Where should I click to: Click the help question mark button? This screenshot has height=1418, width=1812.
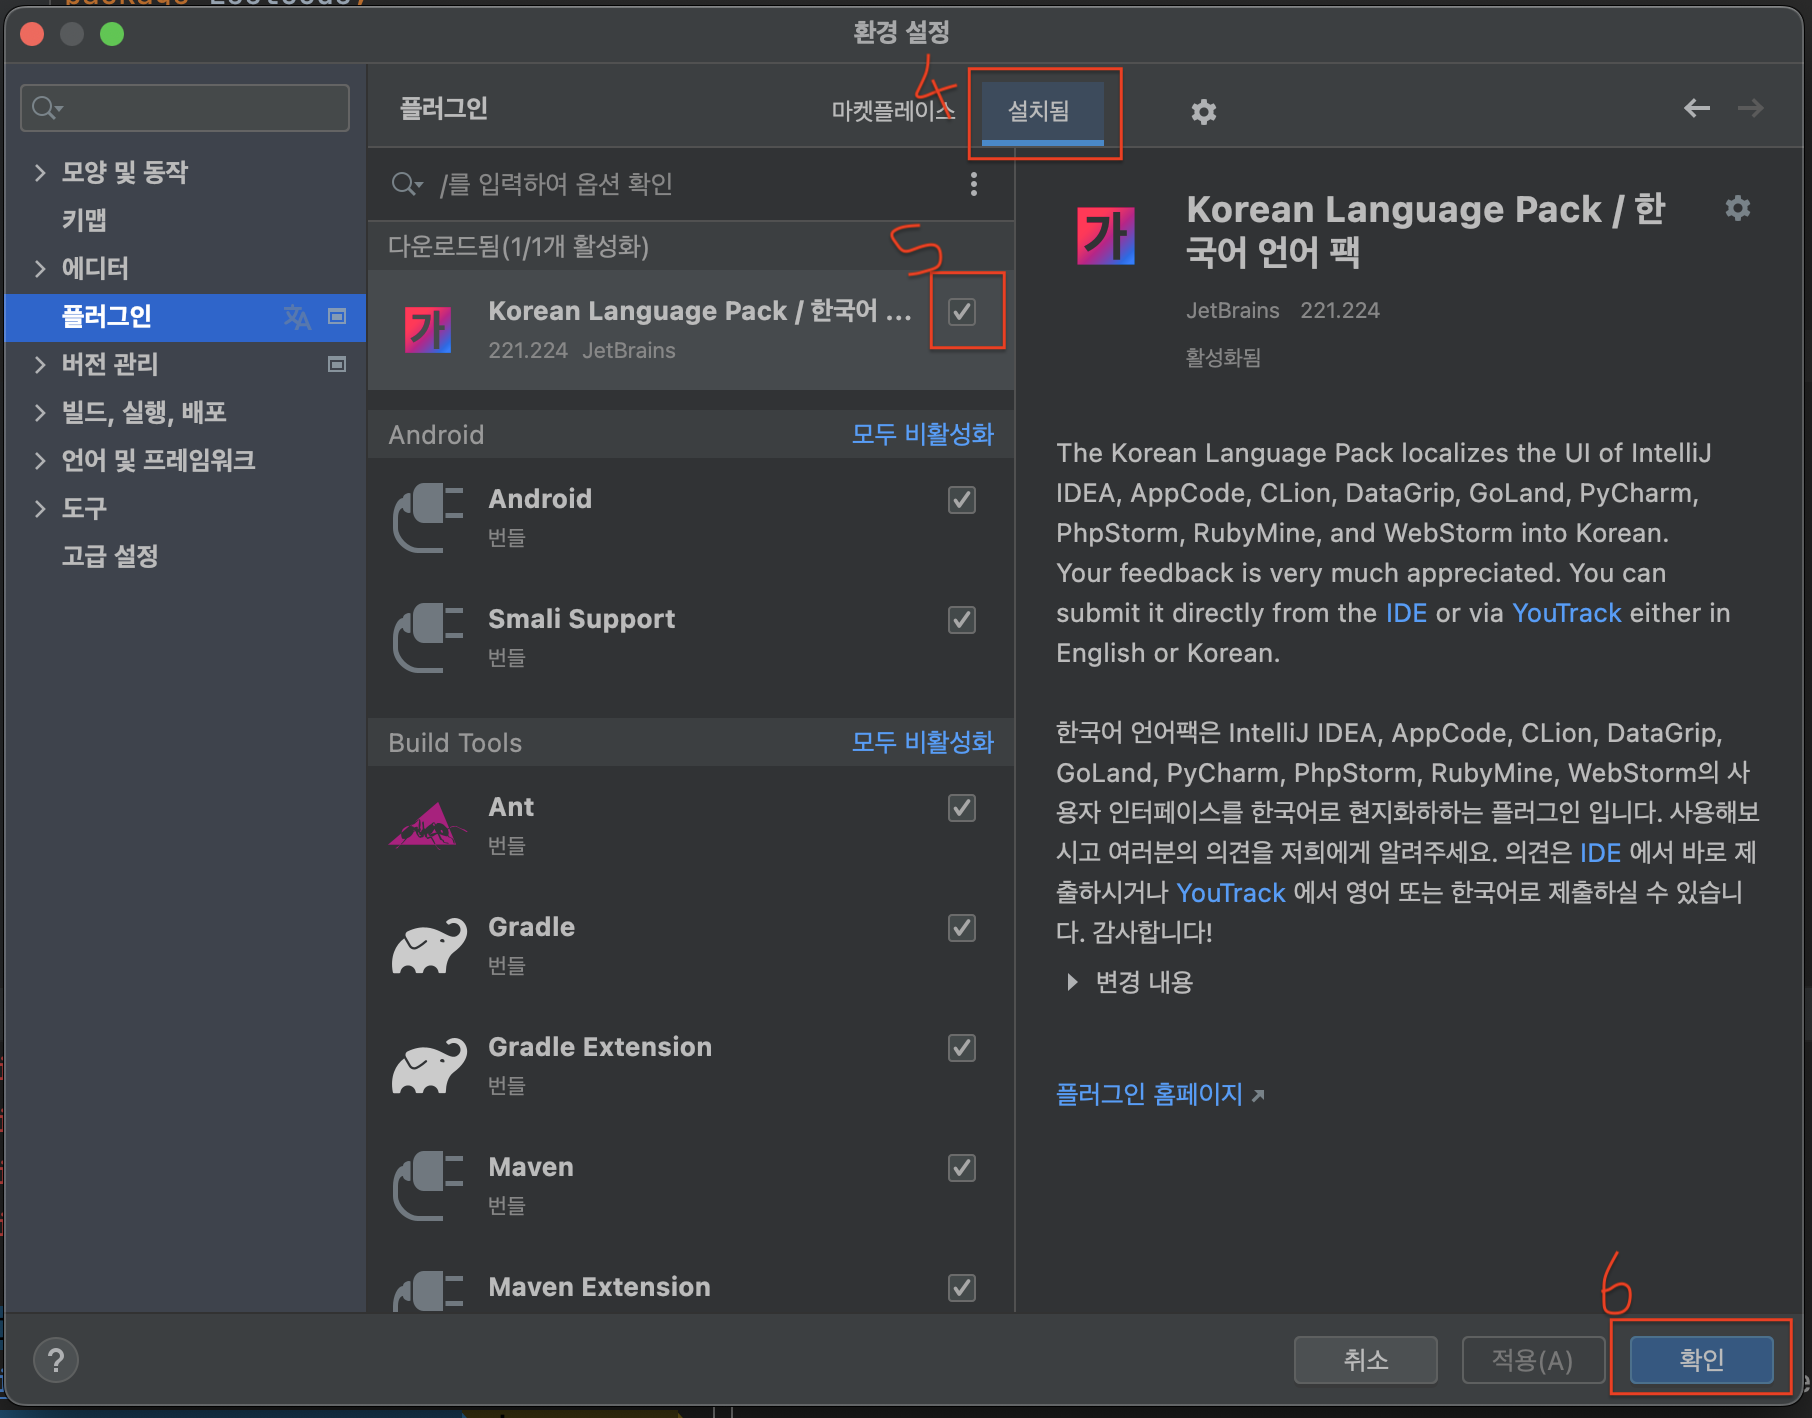[x=56, y=1360]
